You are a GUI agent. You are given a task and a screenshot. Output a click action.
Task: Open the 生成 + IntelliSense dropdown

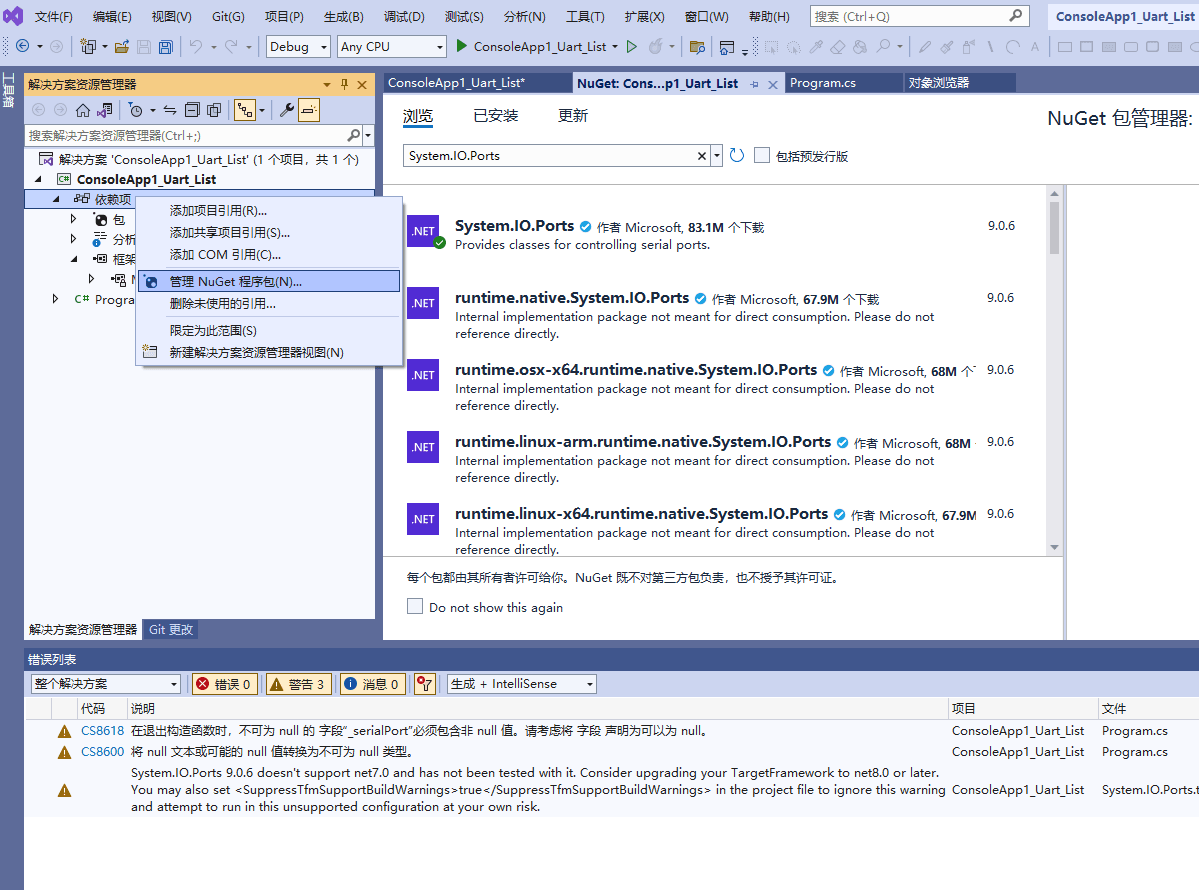pyautogui.click(x=522, y=684)
